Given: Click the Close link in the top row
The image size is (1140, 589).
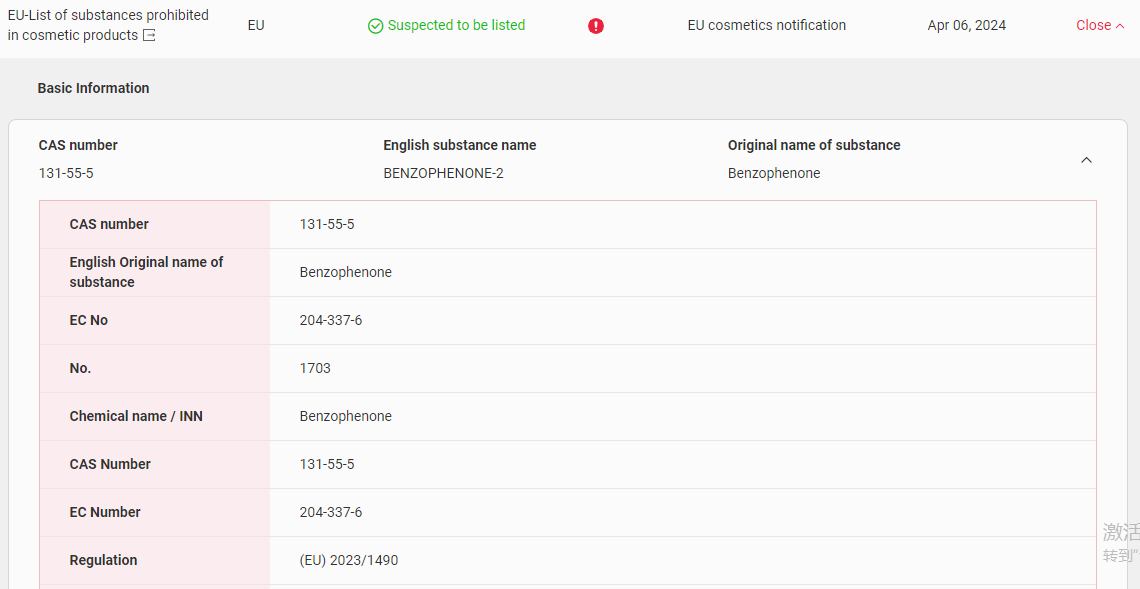Looking at the screenshot, I should (1093, 25).
